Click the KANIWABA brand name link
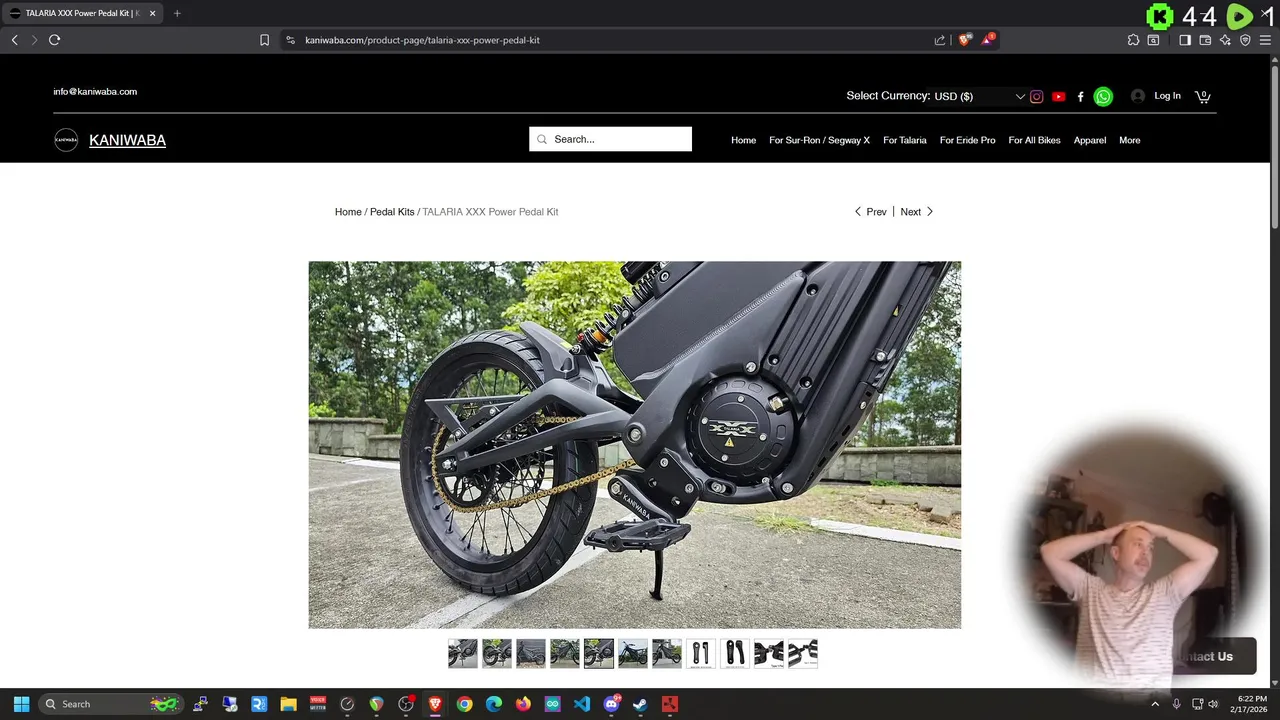Screen dimensions: 1280x720 point(127,140)
